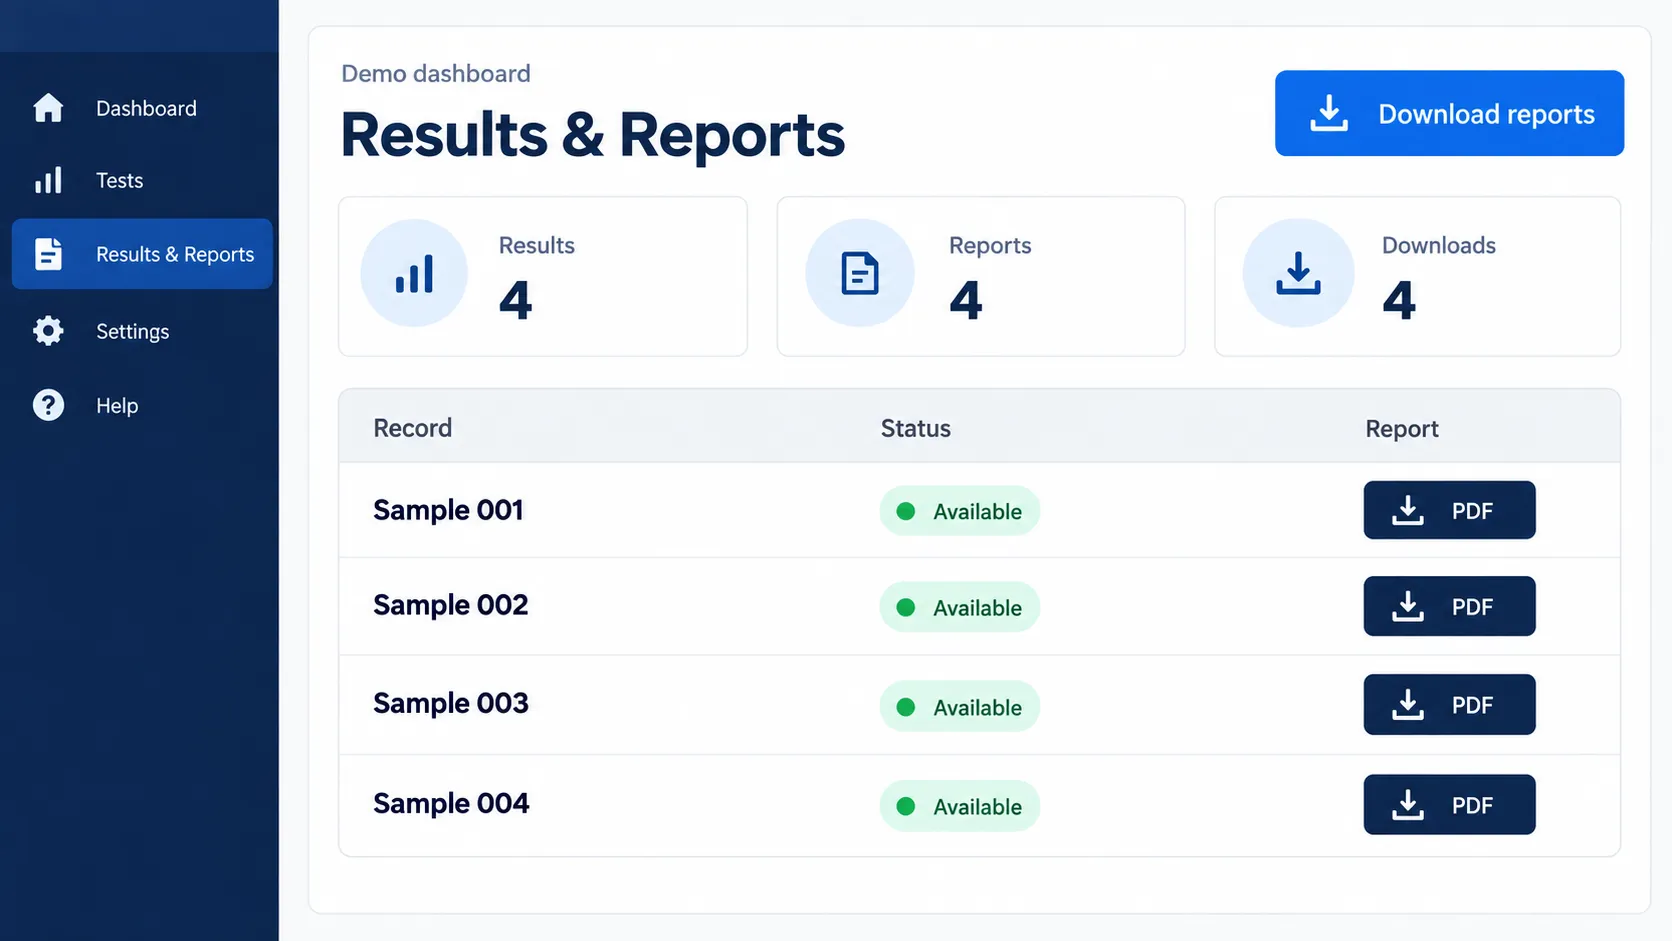Click the download arrow icon for Sample 003

click(1408, 704)
